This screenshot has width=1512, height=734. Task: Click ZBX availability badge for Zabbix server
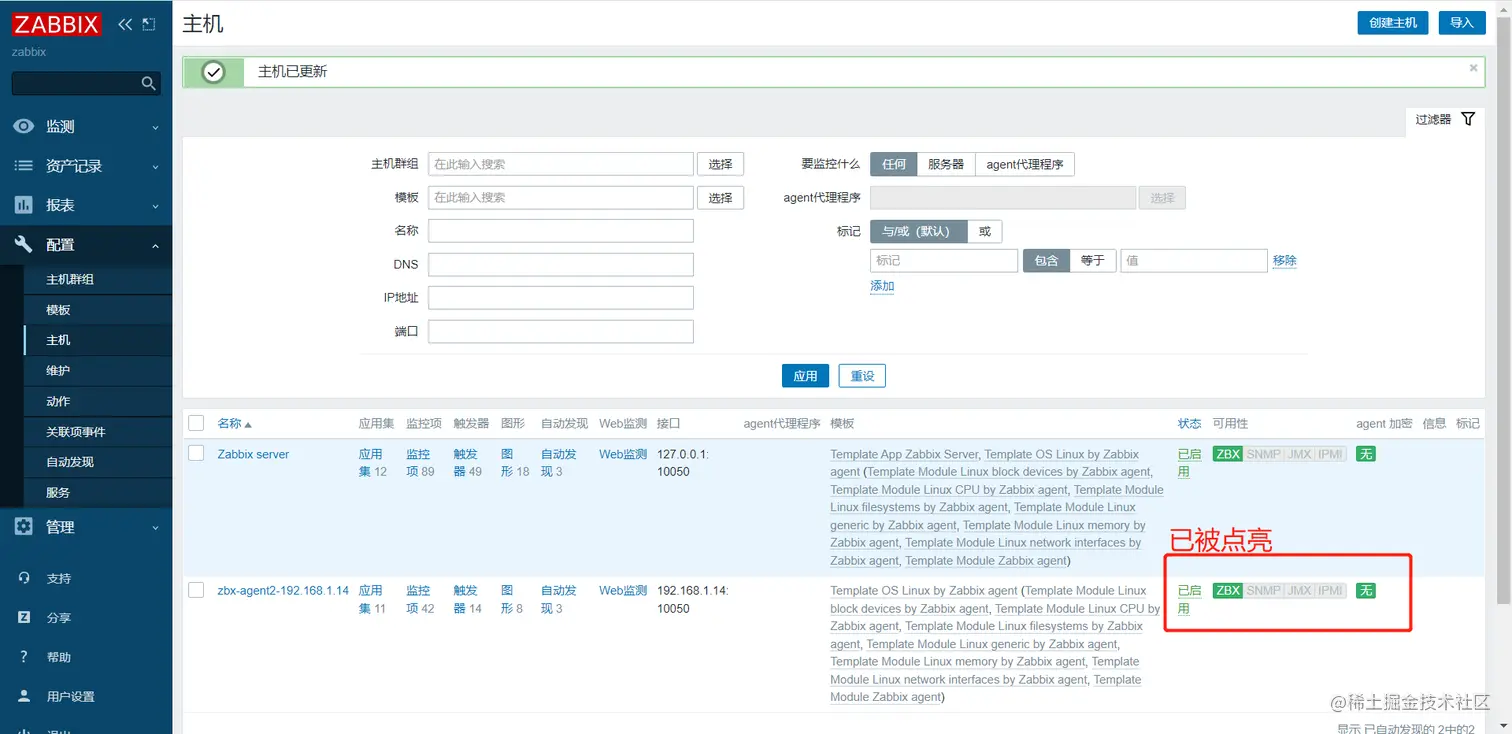pyautogui.click(x=1227, y=454)
